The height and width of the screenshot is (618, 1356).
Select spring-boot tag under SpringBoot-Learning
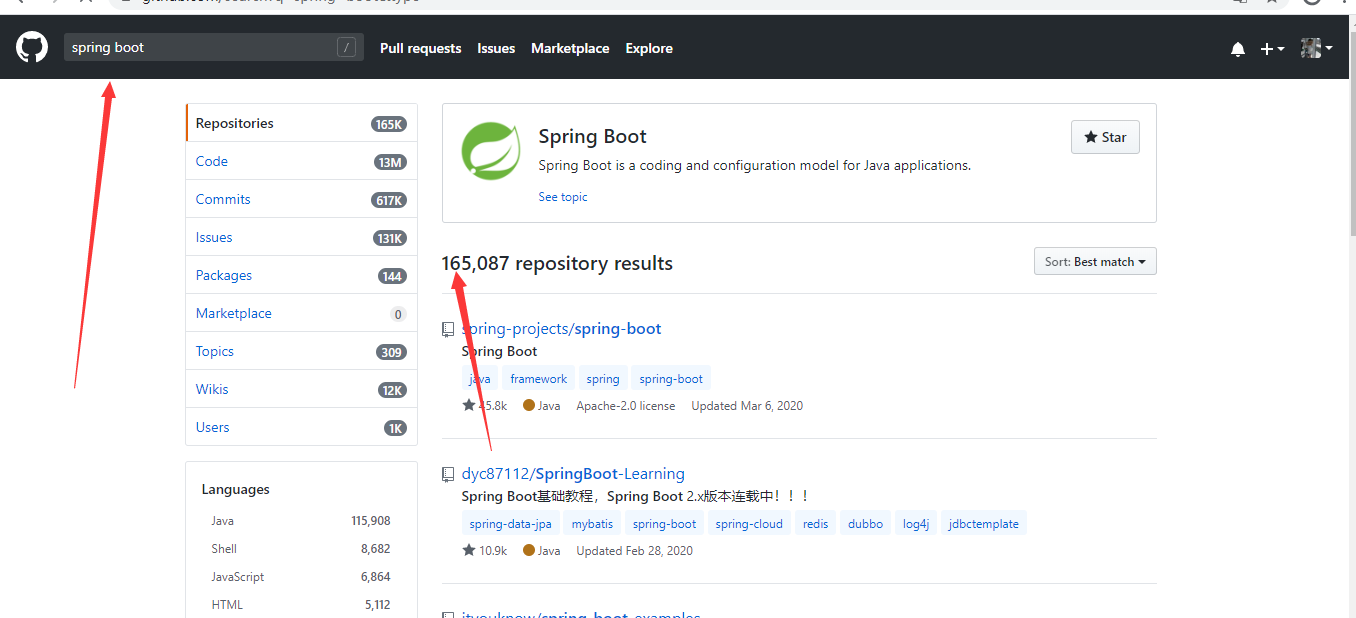664,524
